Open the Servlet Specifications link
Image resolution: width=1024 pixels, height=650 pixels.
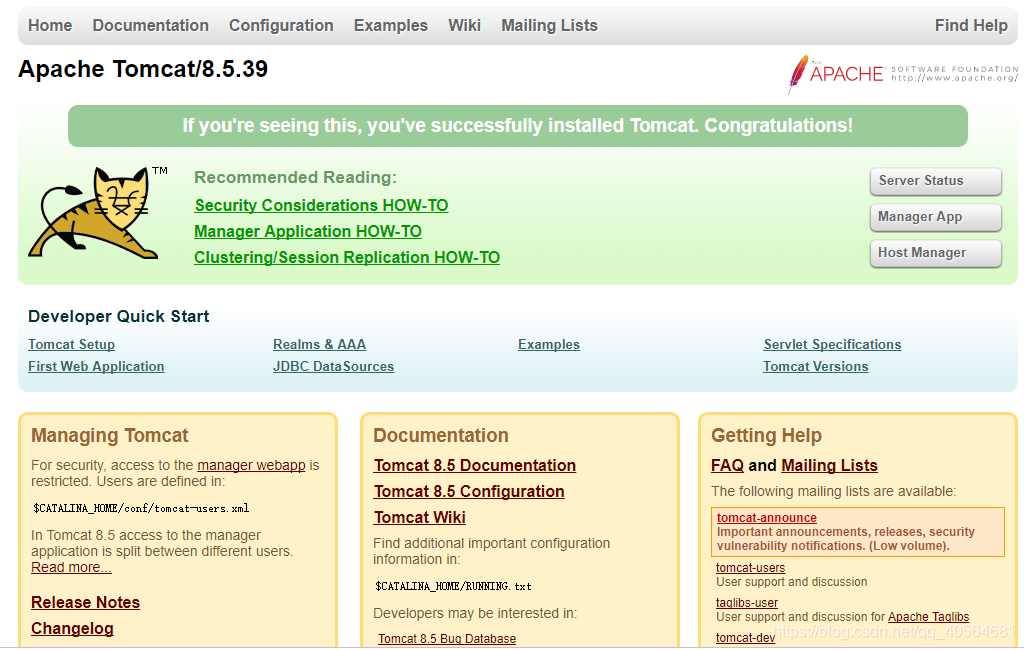tap(832, 344)
